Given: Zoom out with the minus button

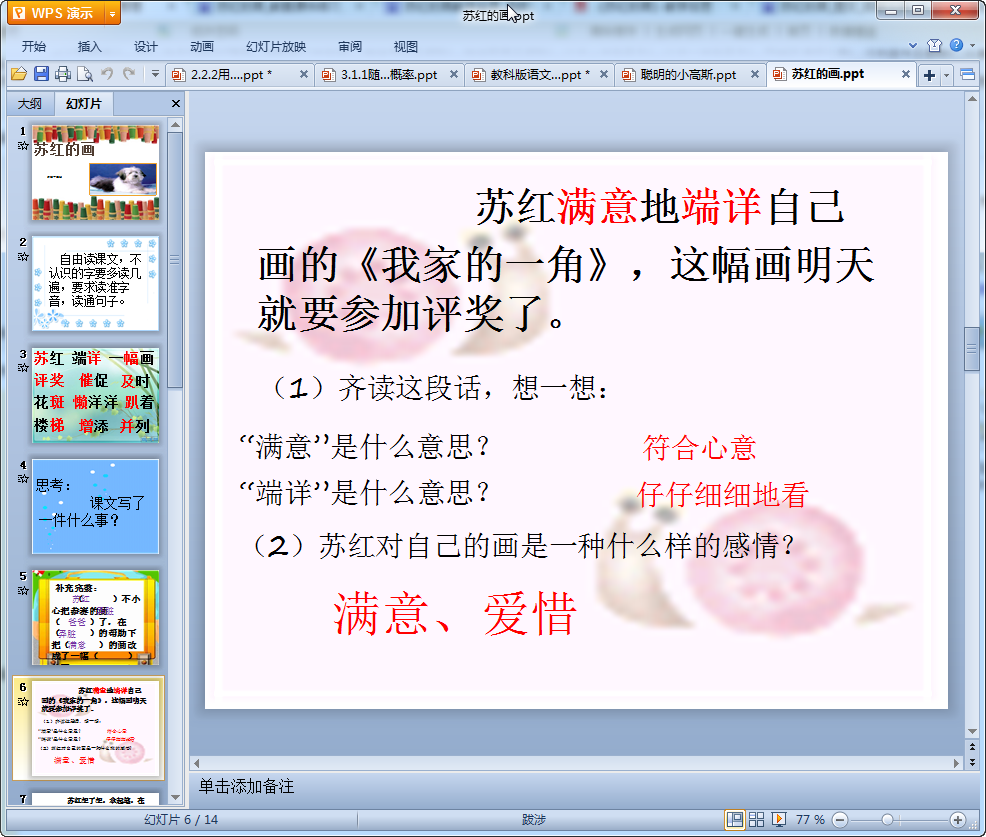Looking at the screenshot, I should (840, 819).
